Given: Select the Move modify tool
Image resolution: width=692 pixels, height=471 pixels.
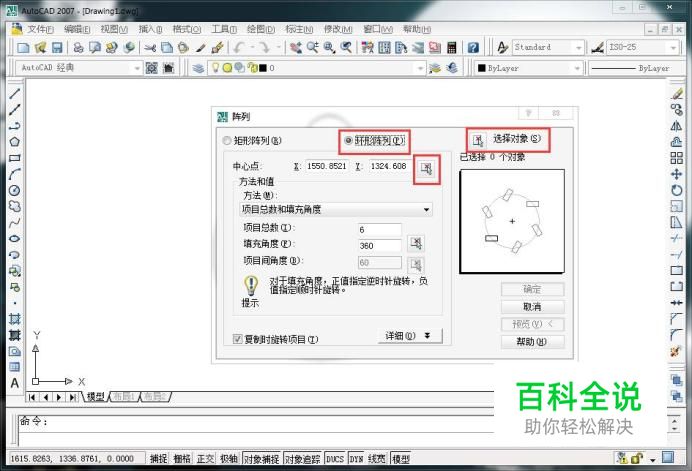Looking at the screenshot, I should pyautogui.click(x=676, y=174).
